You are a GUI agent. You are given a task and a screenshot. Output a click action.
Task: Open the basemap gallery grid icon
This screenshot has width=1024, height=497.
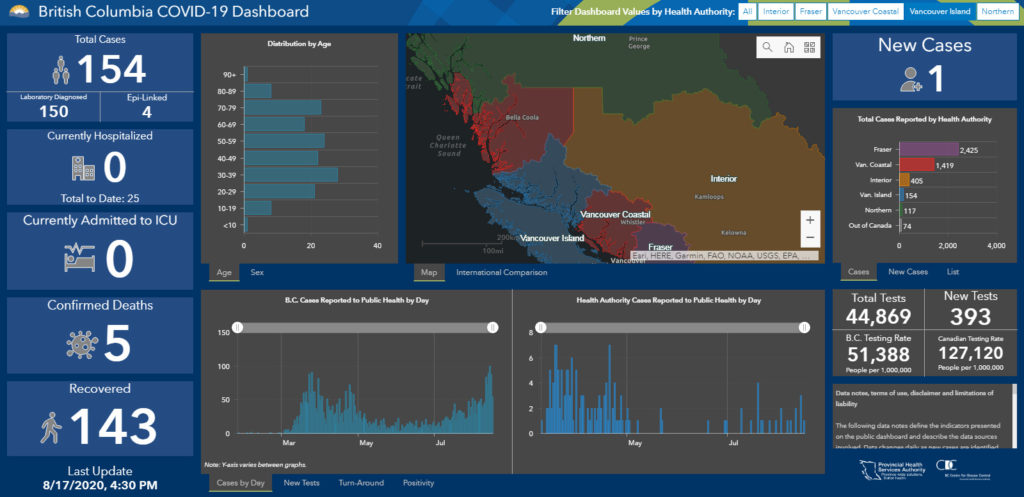click(x=809, y=47)
